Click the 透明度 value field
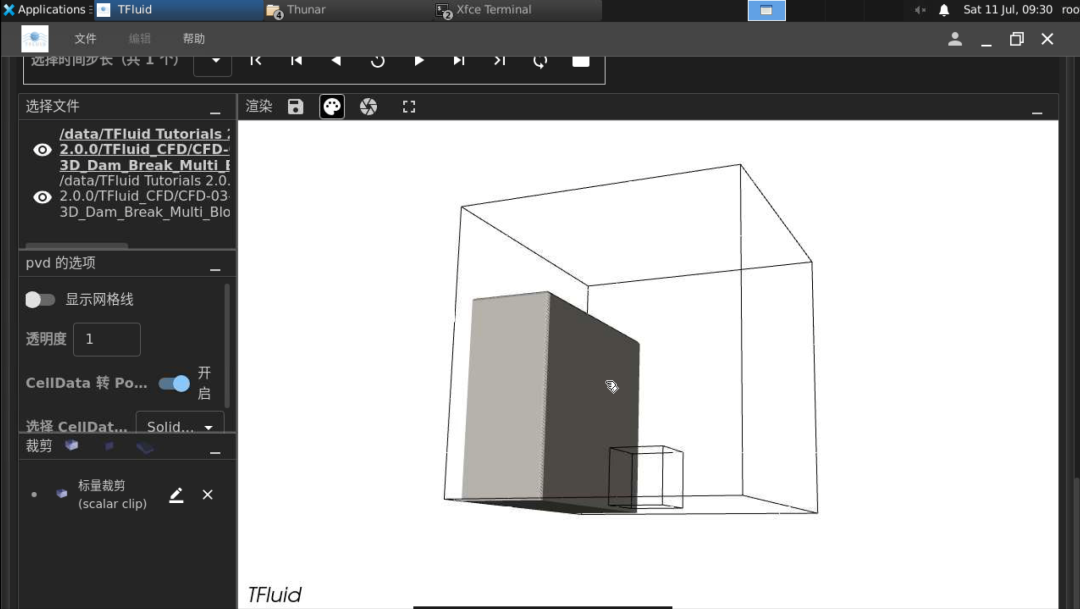 [x=107, y=339]
